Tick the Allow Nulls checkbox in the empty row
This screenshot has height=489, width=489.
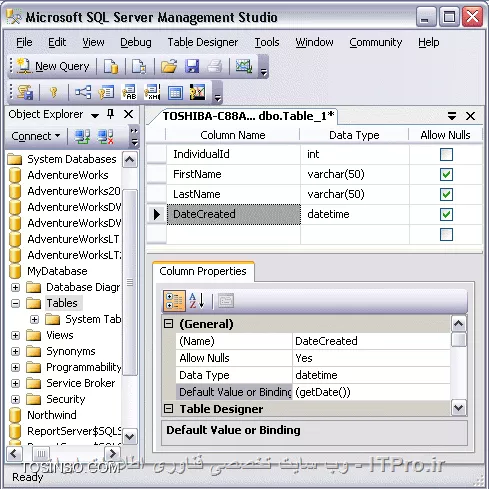point(446,234)
